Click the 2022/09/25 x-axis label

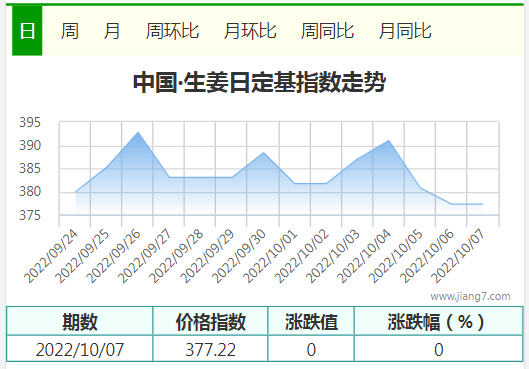coord(82,256)
